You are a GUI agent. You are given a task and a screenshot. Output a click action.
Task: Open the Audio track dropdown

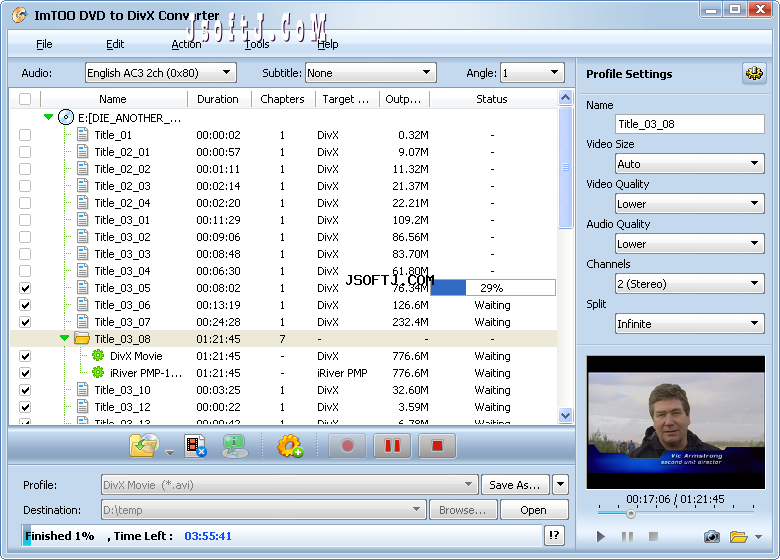pos(161,73)
